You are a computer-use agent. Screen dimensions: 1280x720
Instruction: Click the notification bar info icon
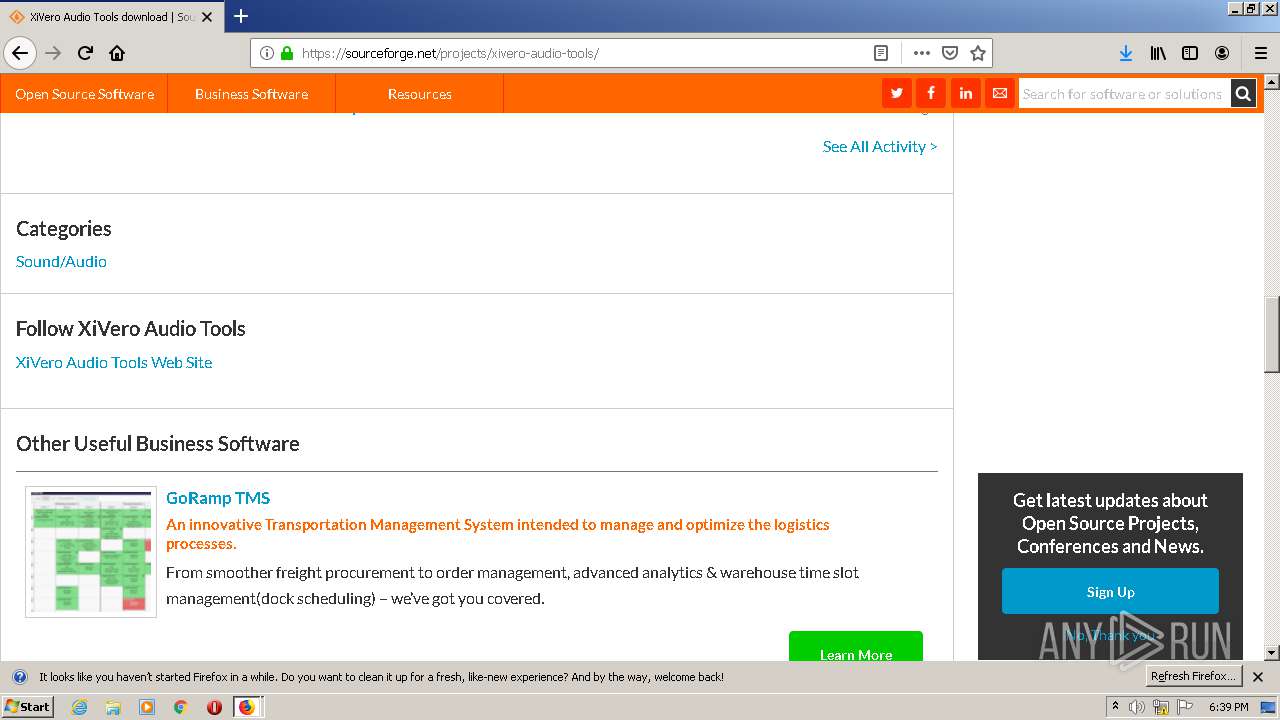(19, 677)
